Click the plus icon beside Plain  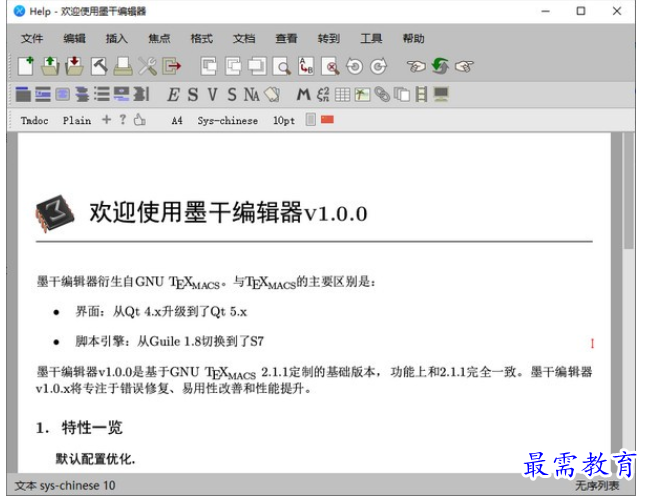click(x=107, y=120)
